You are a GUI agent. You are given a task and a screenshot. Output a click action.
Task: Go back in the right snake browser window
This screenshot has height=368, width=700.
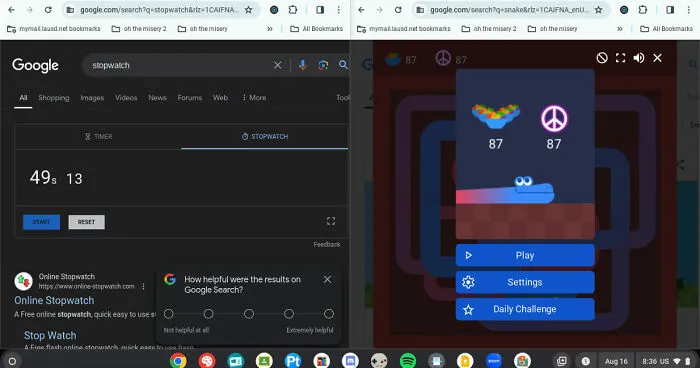(361, 9)
